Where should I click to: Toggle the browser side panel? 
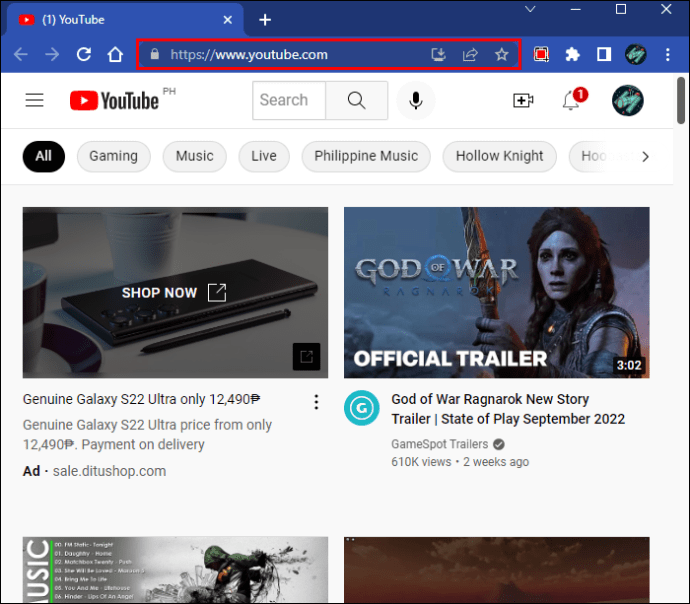point(604,54)
